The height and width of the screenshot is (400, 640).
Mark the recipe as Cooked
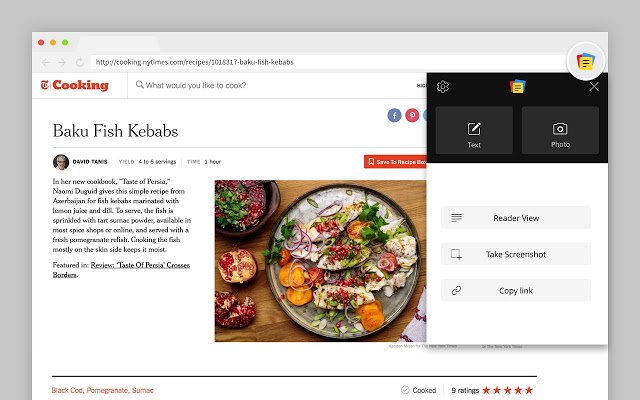point(418,390)
